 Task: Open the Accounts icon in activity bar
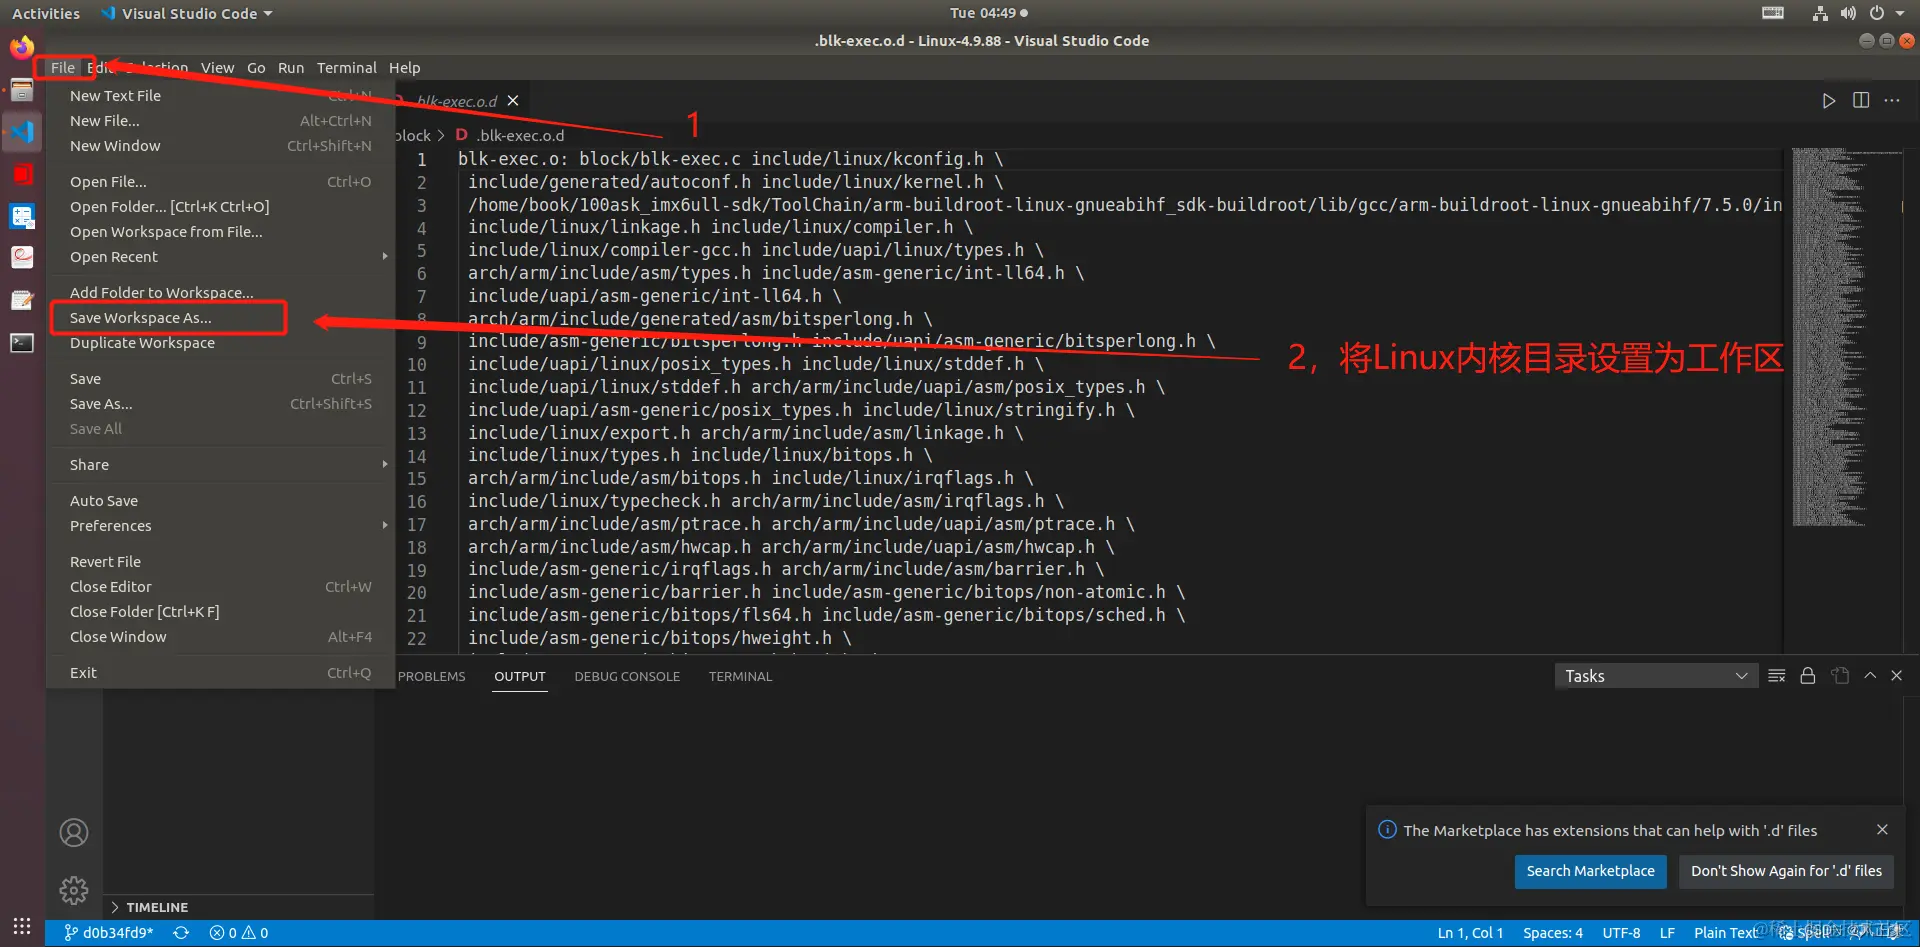74,833
